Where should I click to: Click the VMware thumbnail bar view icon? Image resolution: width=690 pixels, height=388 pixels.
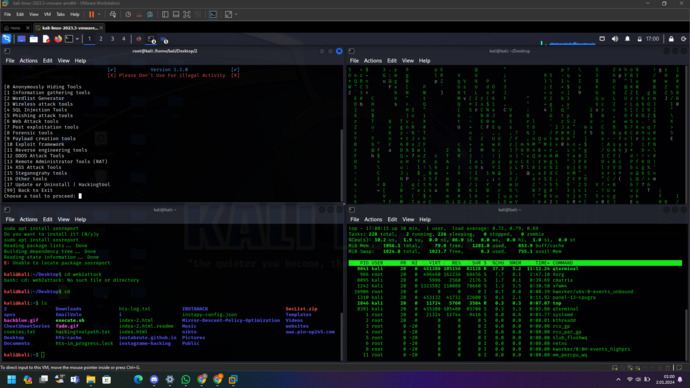click(176, 15)
